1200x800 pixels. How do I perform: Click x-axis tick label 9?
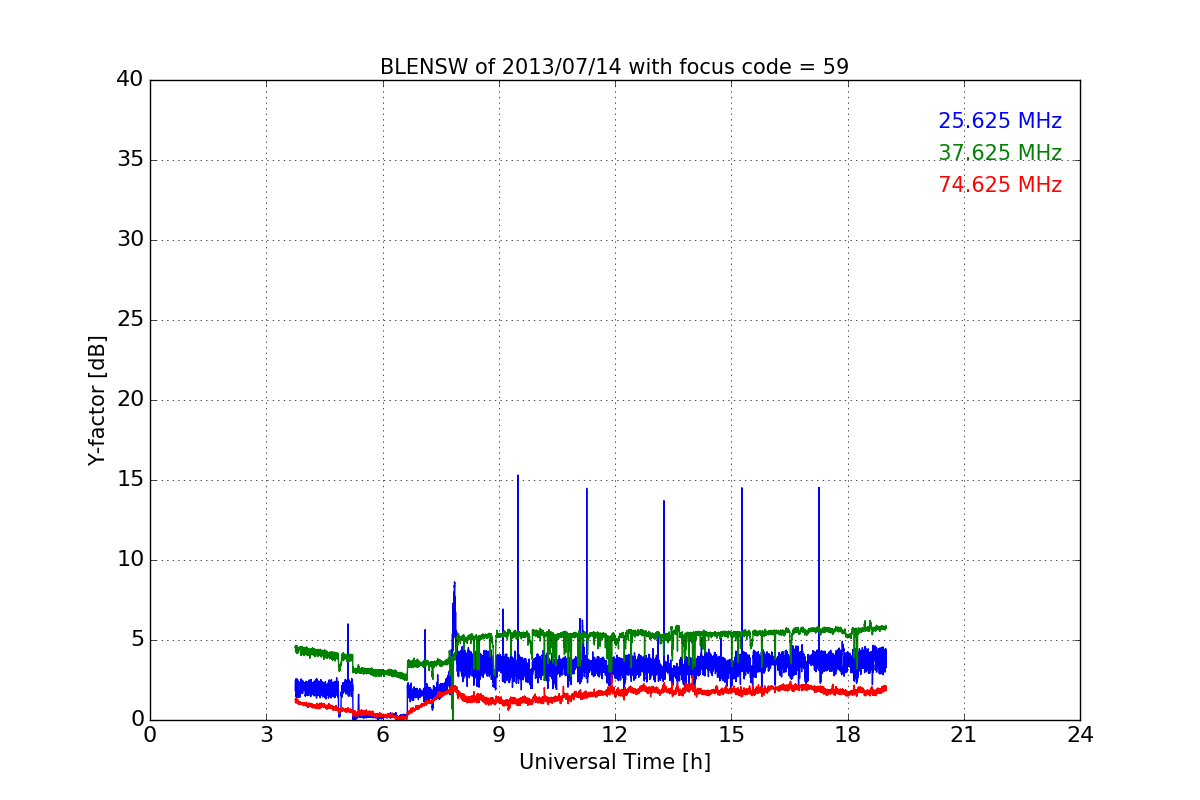(x=499, y=734)
